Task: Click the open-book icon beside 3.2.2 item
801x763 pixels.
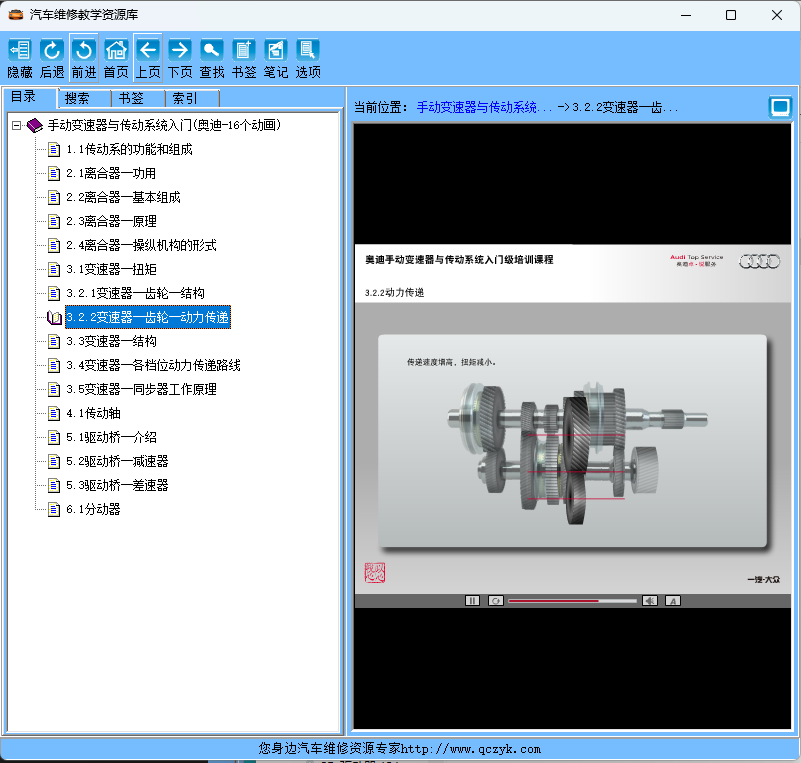Action: click(x=54, y=318)
